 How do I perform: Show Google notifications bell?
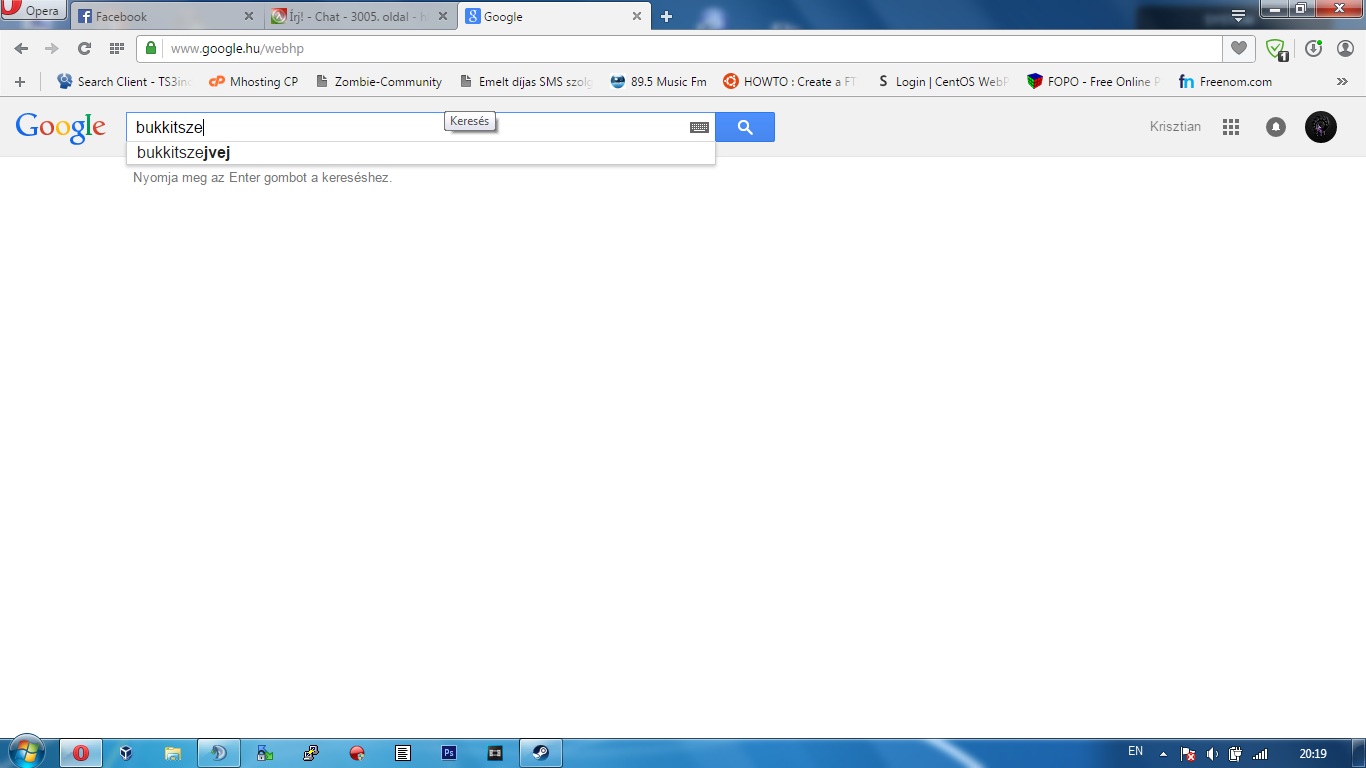pyautogui.click(x=1276, y=127)
